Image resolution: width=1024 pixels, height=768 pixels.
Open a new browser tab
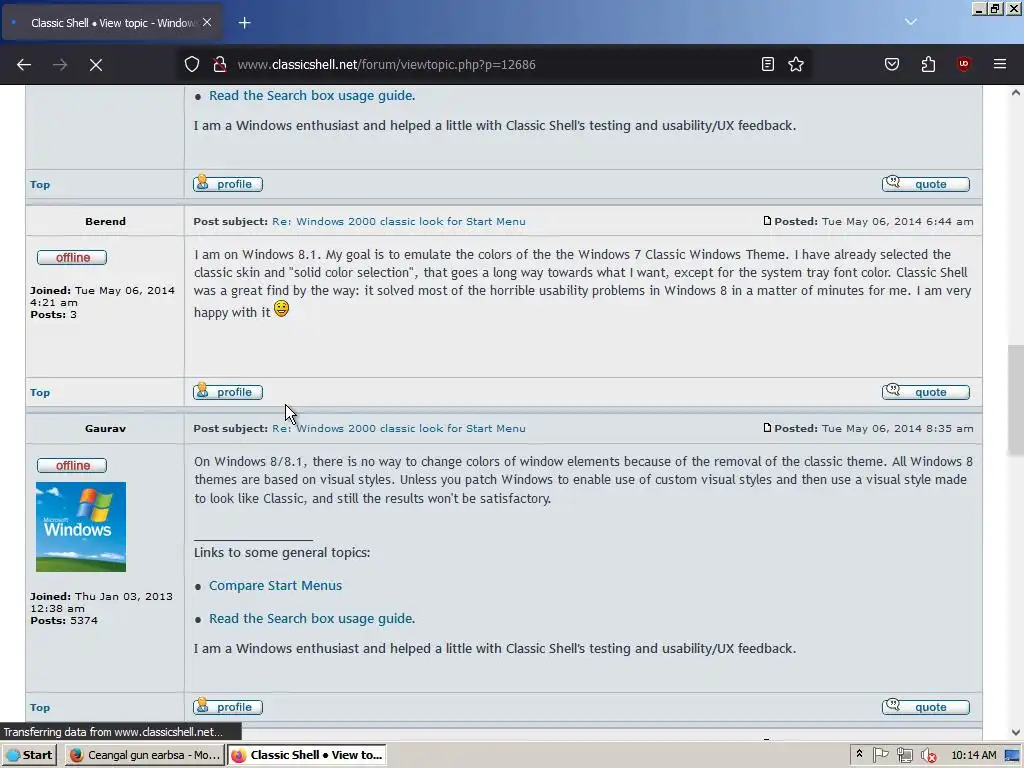244,23
